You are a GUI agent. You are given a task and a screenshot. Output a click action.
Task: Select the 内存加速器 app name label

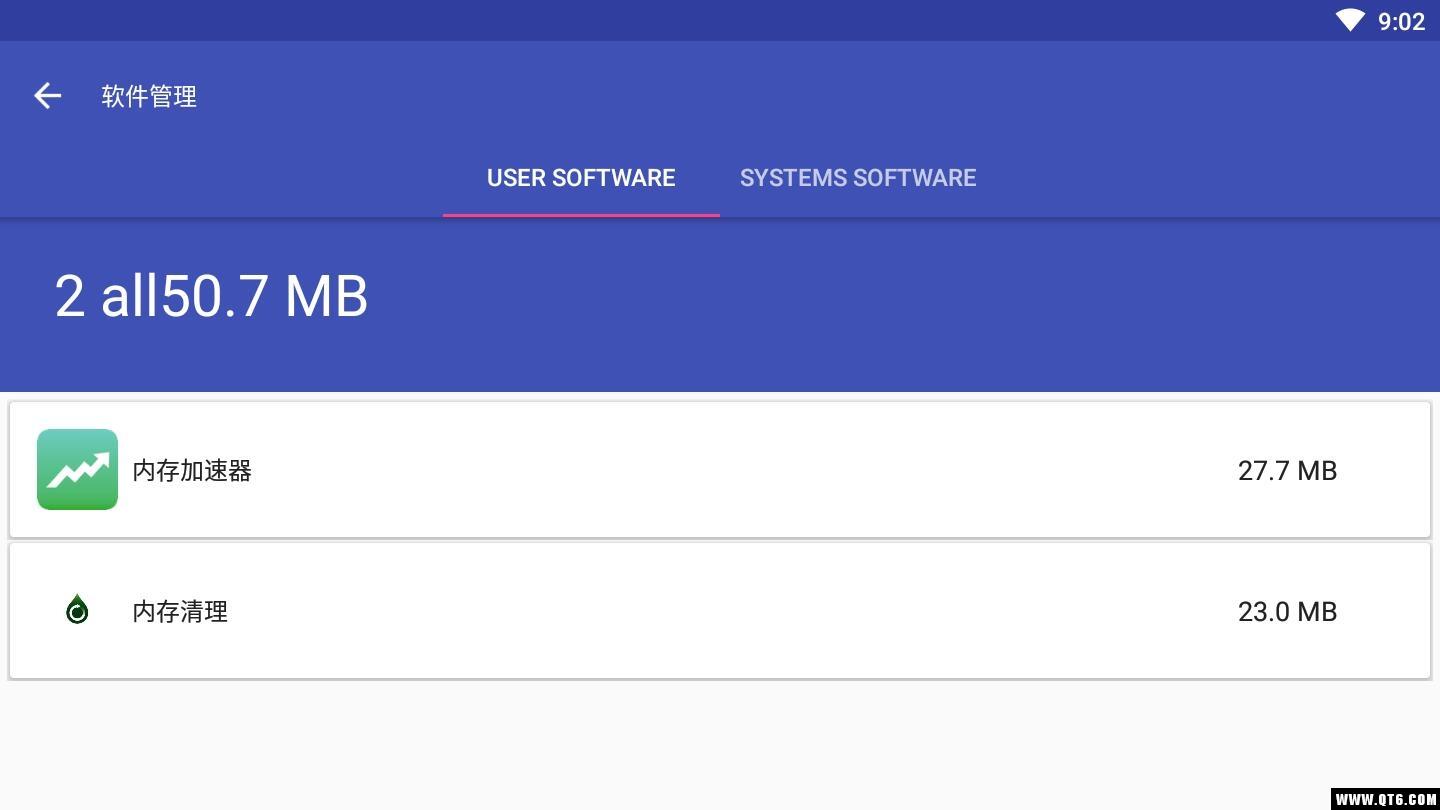(x=192, y=471)
